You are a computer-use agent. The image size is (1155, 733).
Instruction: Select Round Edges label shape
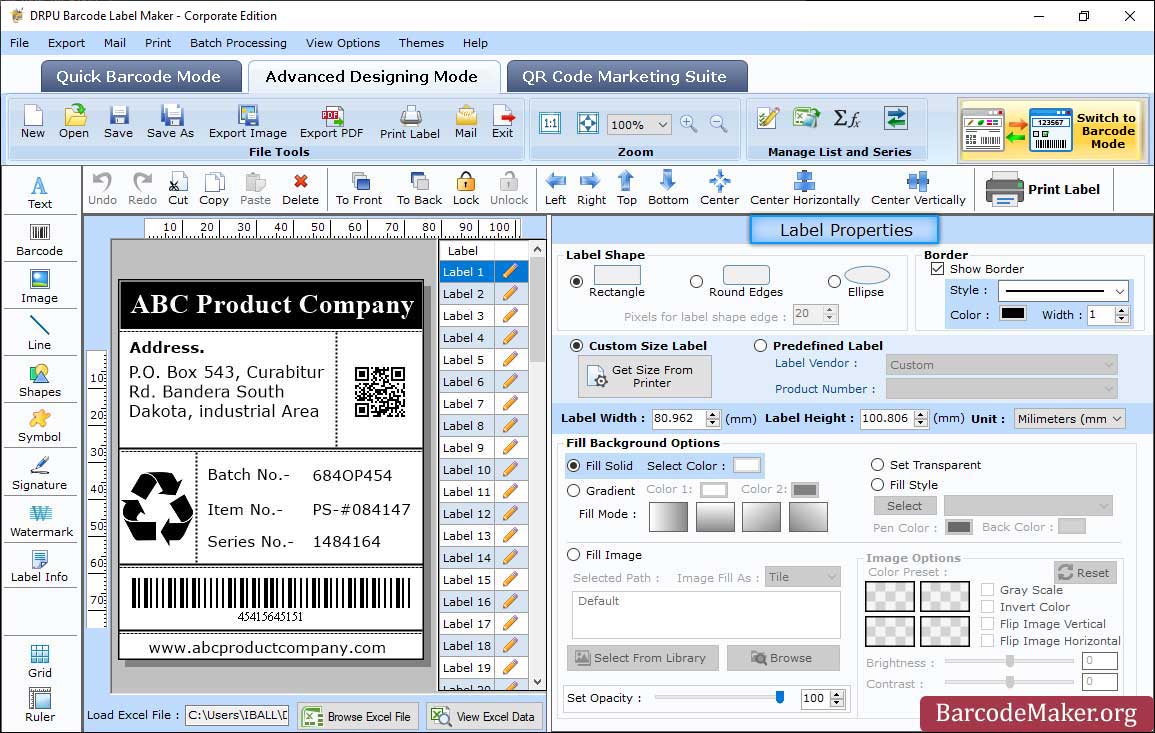[696, 281]
